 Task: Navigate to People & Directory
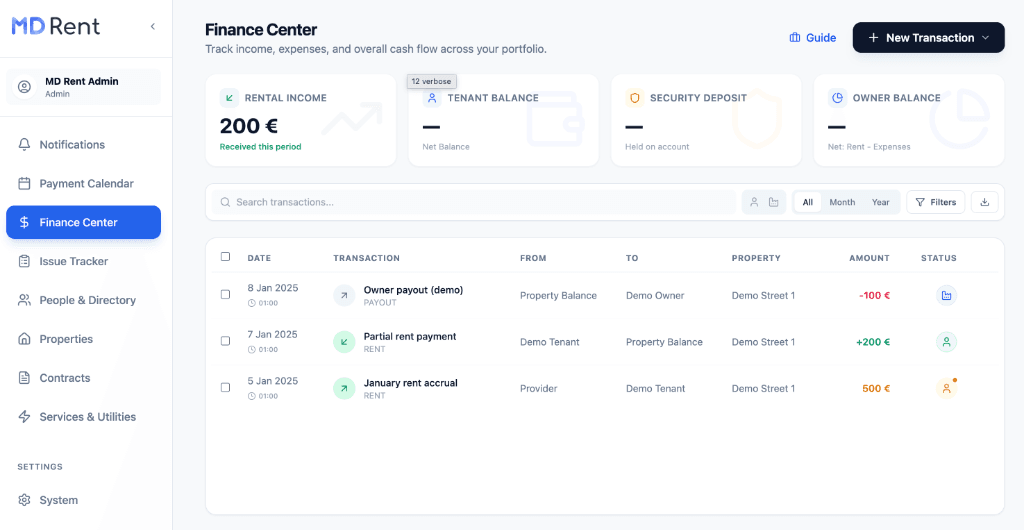(x=84, y=300)
